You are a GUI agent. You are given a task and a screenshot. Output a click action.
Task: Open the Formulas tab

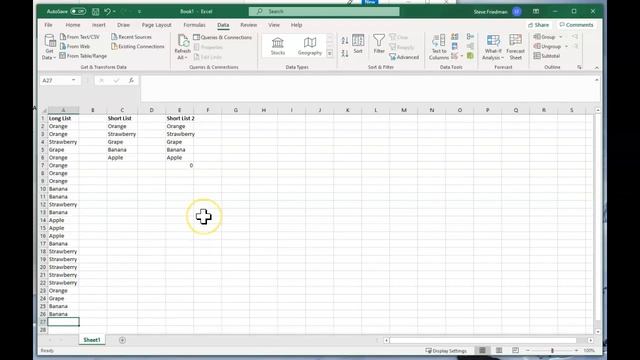click(194, 25)
